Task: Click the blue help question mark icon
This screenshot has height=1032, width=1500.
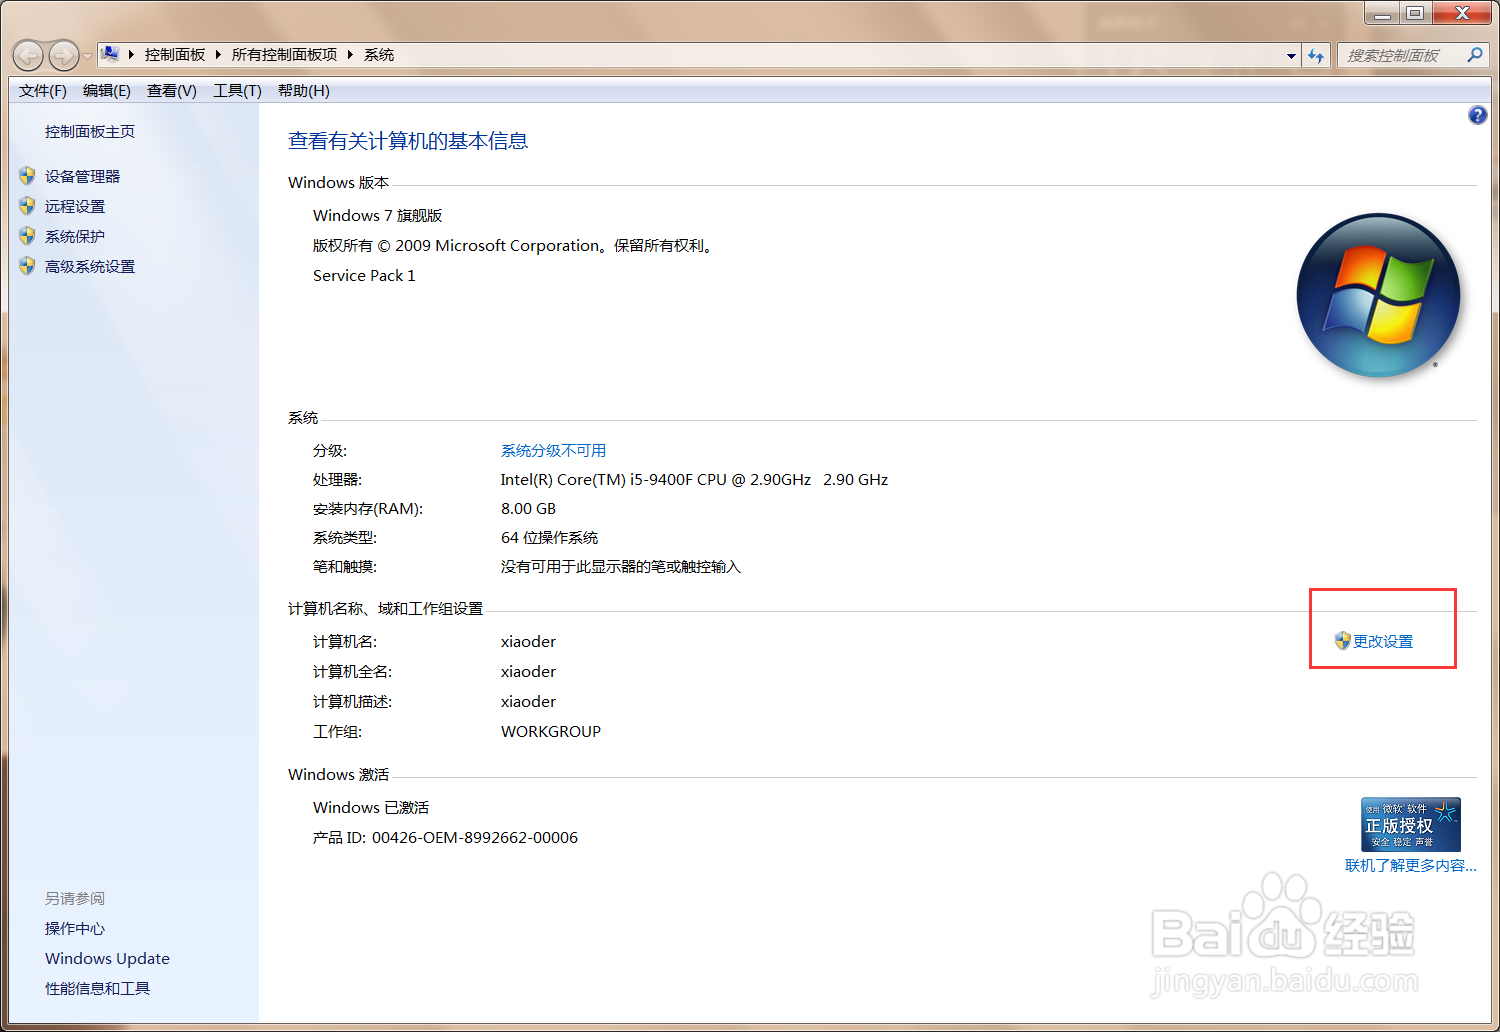Action: point(1477,116)
